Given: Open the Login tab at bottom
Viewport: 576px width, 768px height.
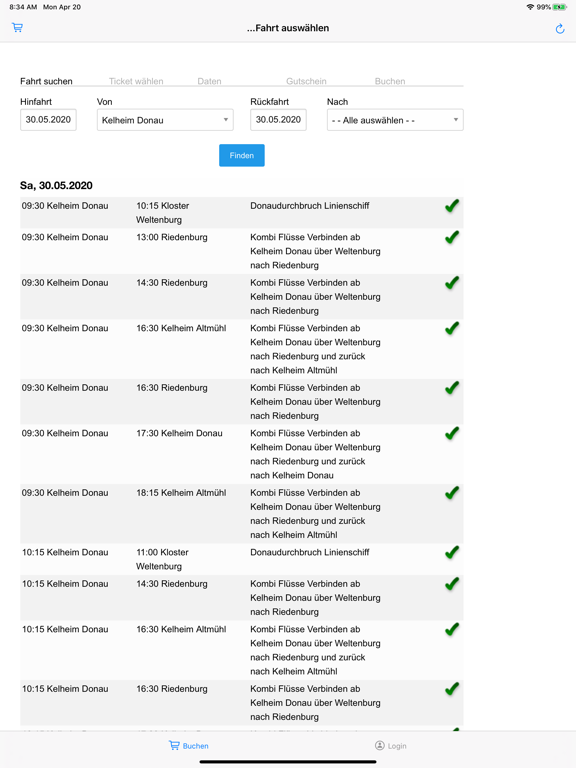Looking at the screenshot, I should (x=390, y=745).
